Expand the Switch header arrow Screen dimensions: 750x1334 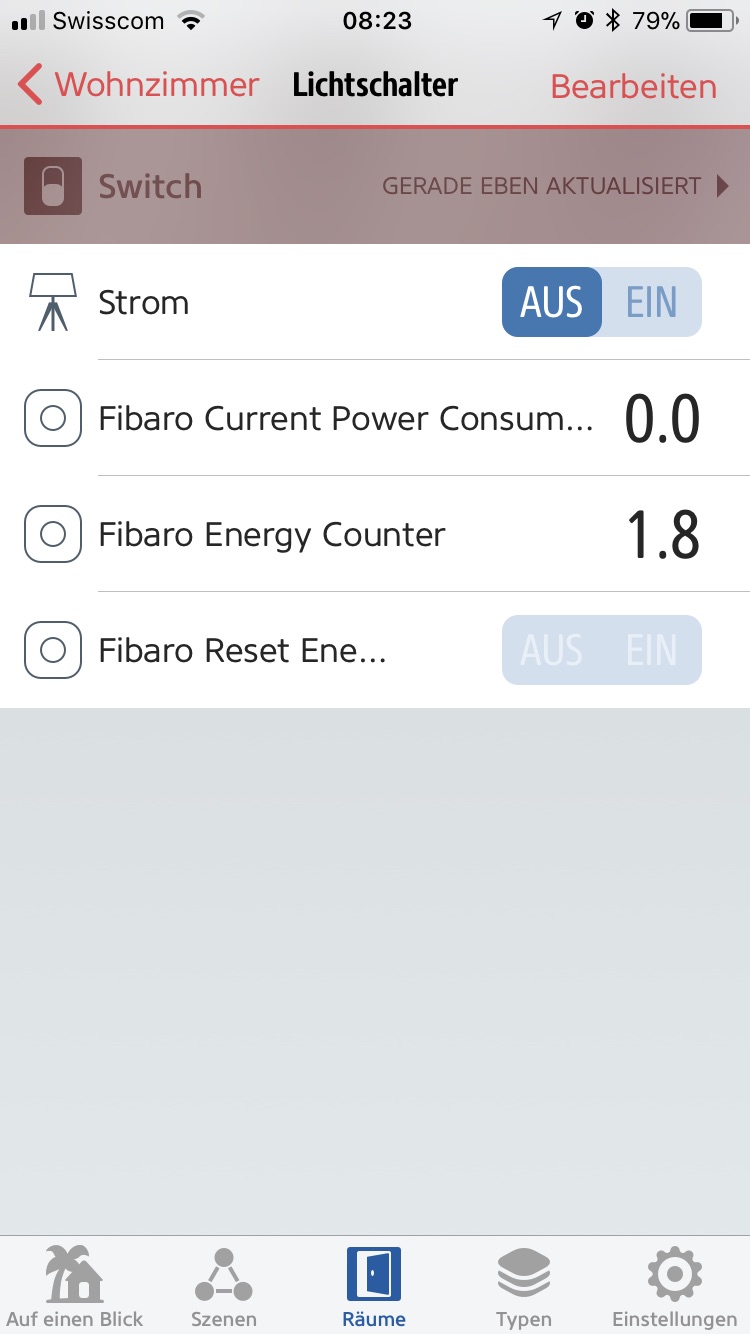pos(723,186)
